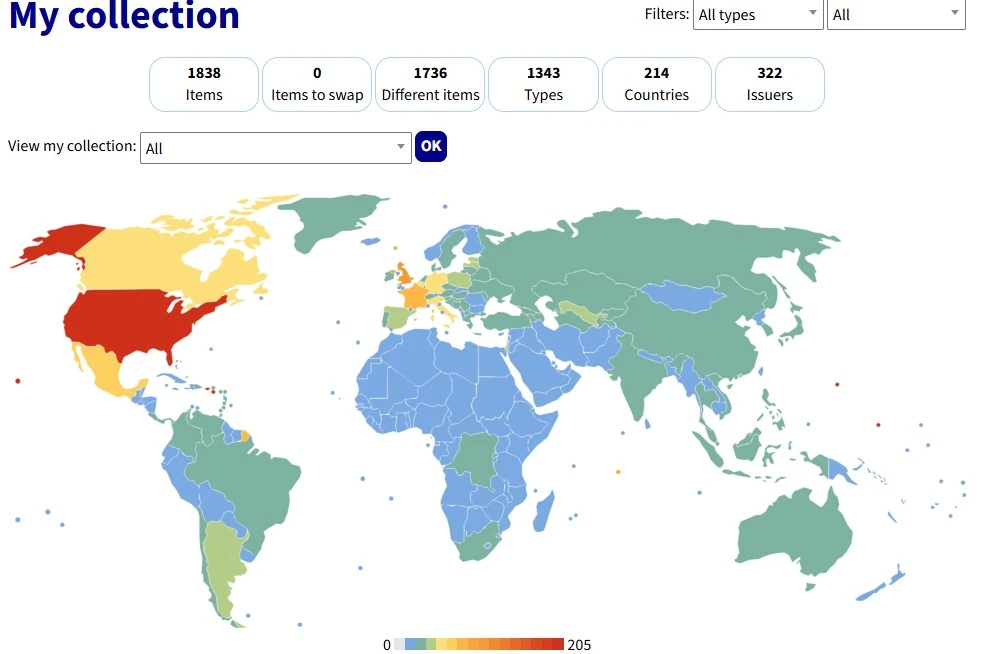Viewport: 1004px width, 654px height.
Task: Open the 1838 Items stat card
Action: (204, 84)
